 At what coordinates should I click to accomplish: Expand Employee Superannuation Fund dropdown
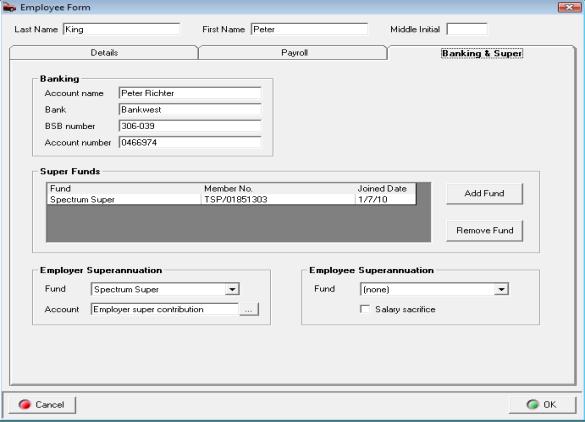501,289
